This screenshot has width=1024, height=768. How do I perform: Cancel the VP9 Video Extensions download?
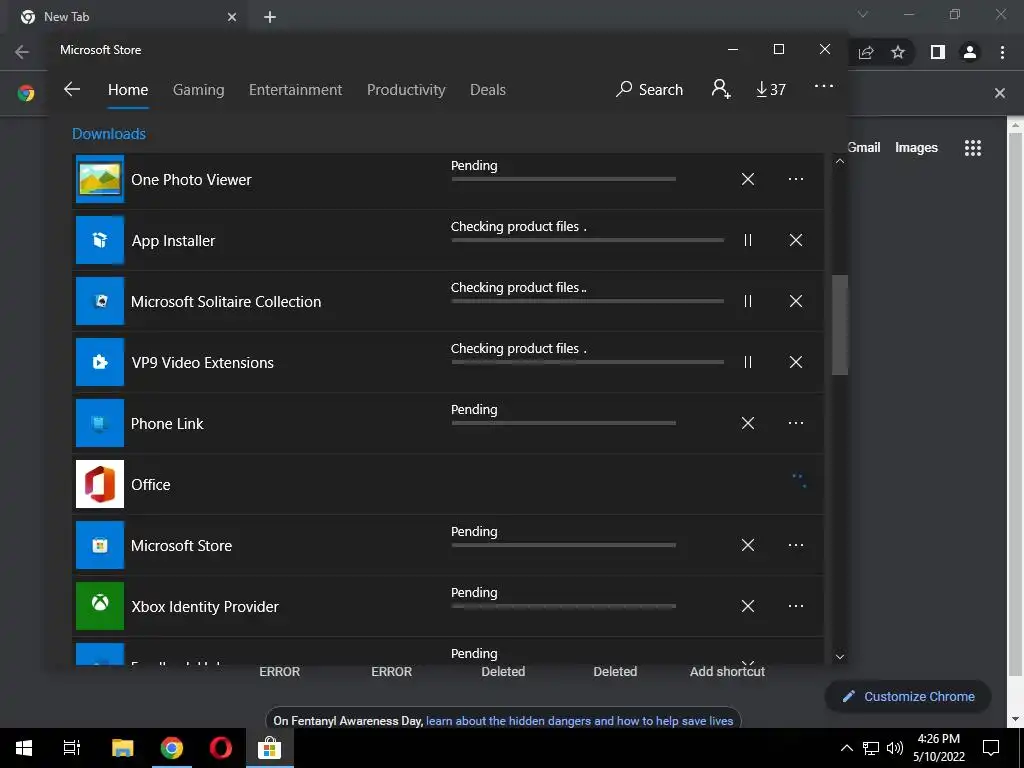point(795,362)
